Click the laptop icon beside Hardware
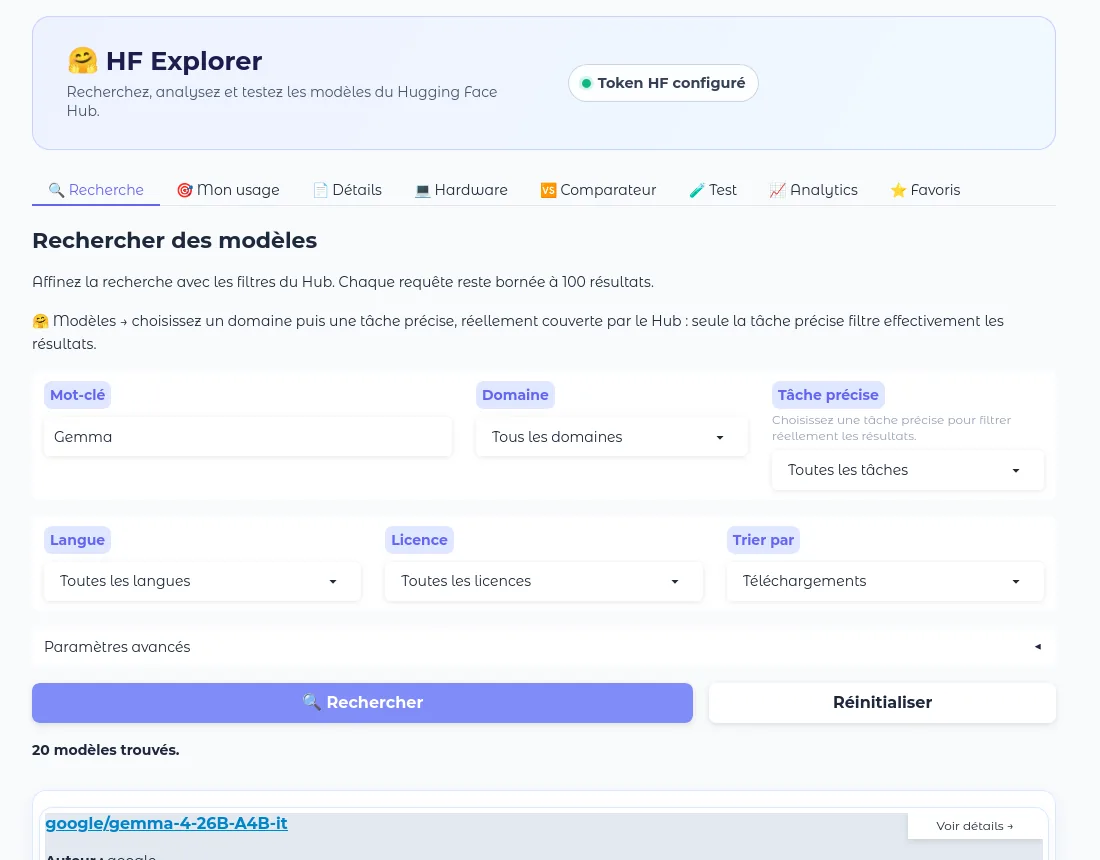Screen dimensions: 1100x860 pyautogui.click(x=422, y=190)
